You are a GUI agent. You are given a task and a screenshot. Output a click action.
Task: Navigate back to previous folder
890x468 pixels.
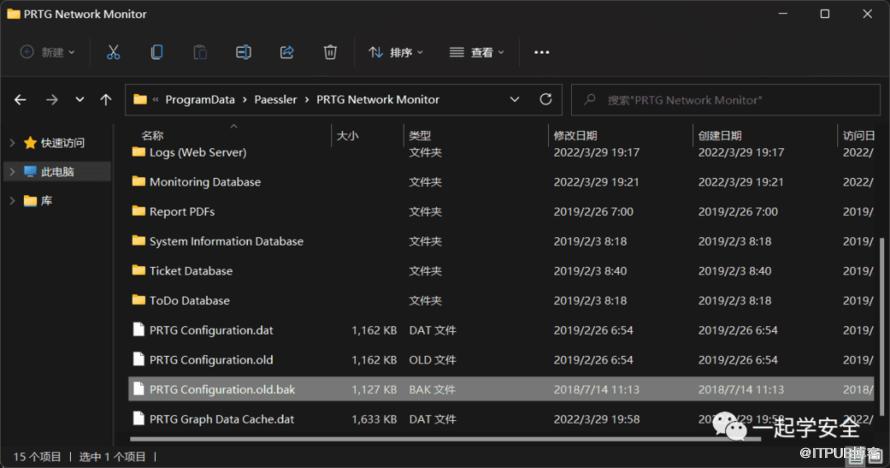point(20,100)
